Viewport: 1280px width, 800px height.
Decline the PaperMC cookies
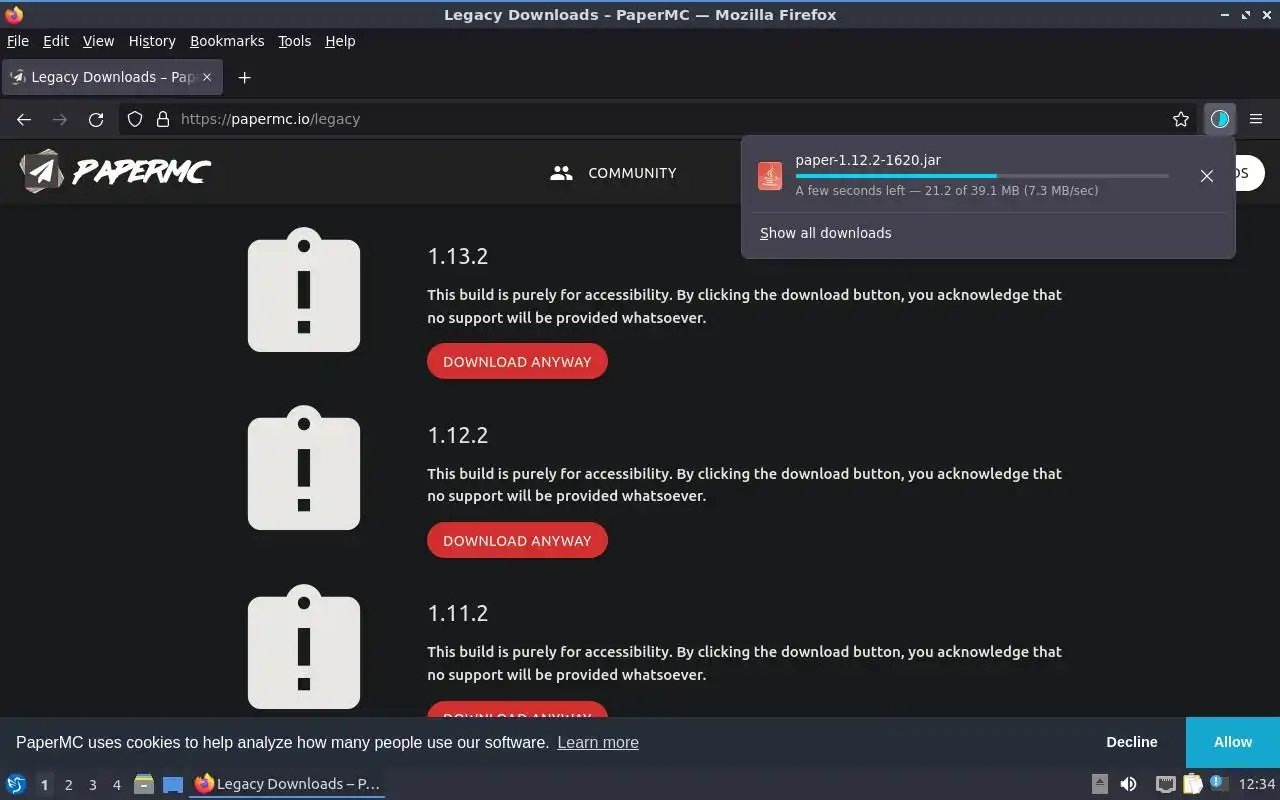(1132, 742)
